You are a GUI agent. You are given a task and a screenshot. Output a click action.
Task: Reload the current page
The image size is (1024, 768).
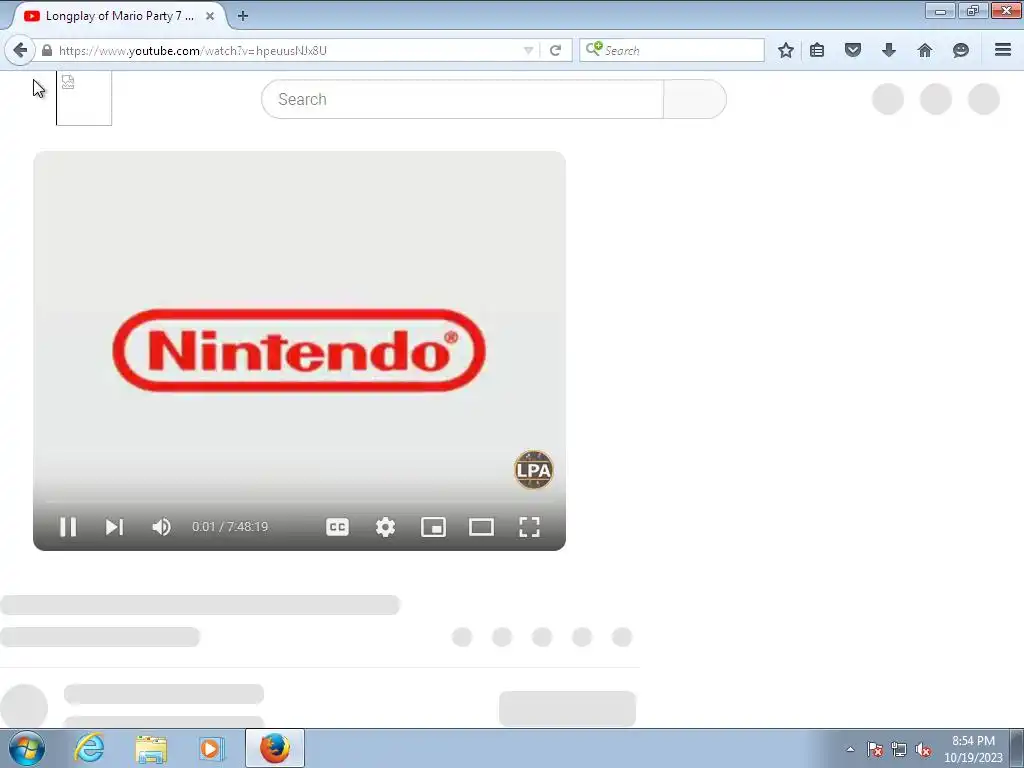555,50
